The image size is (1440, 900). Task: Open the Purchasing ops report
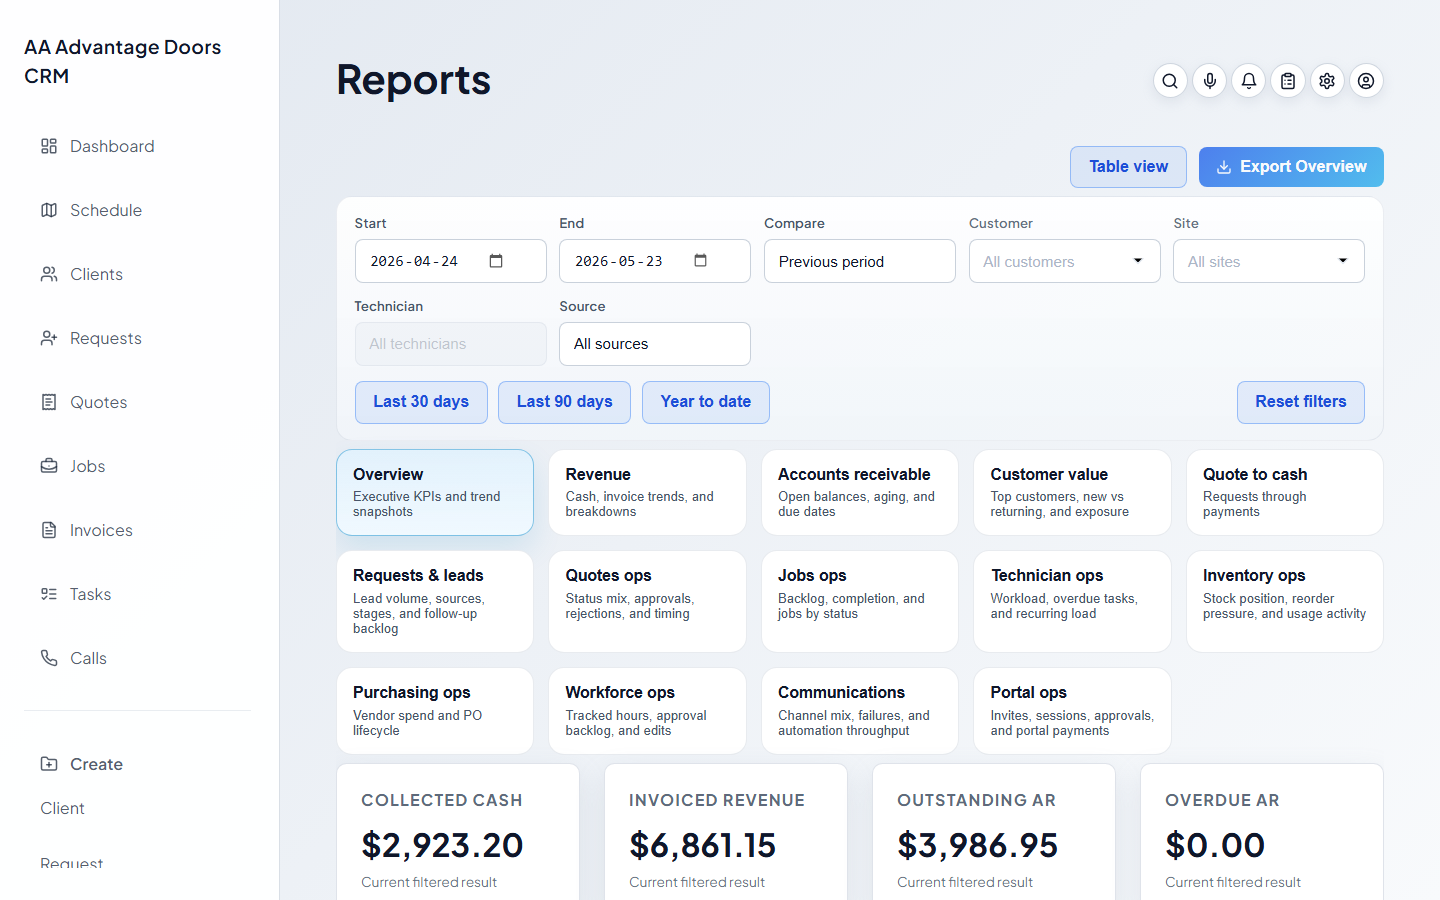[435, 711]
